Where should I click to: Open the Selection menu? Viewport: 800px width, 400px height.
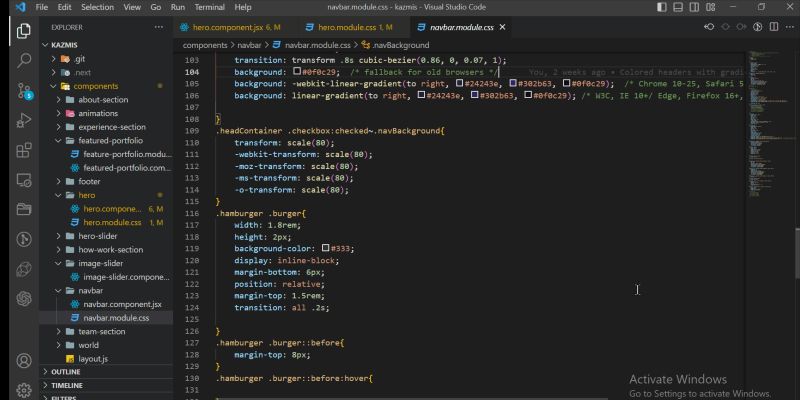(97, 7)
